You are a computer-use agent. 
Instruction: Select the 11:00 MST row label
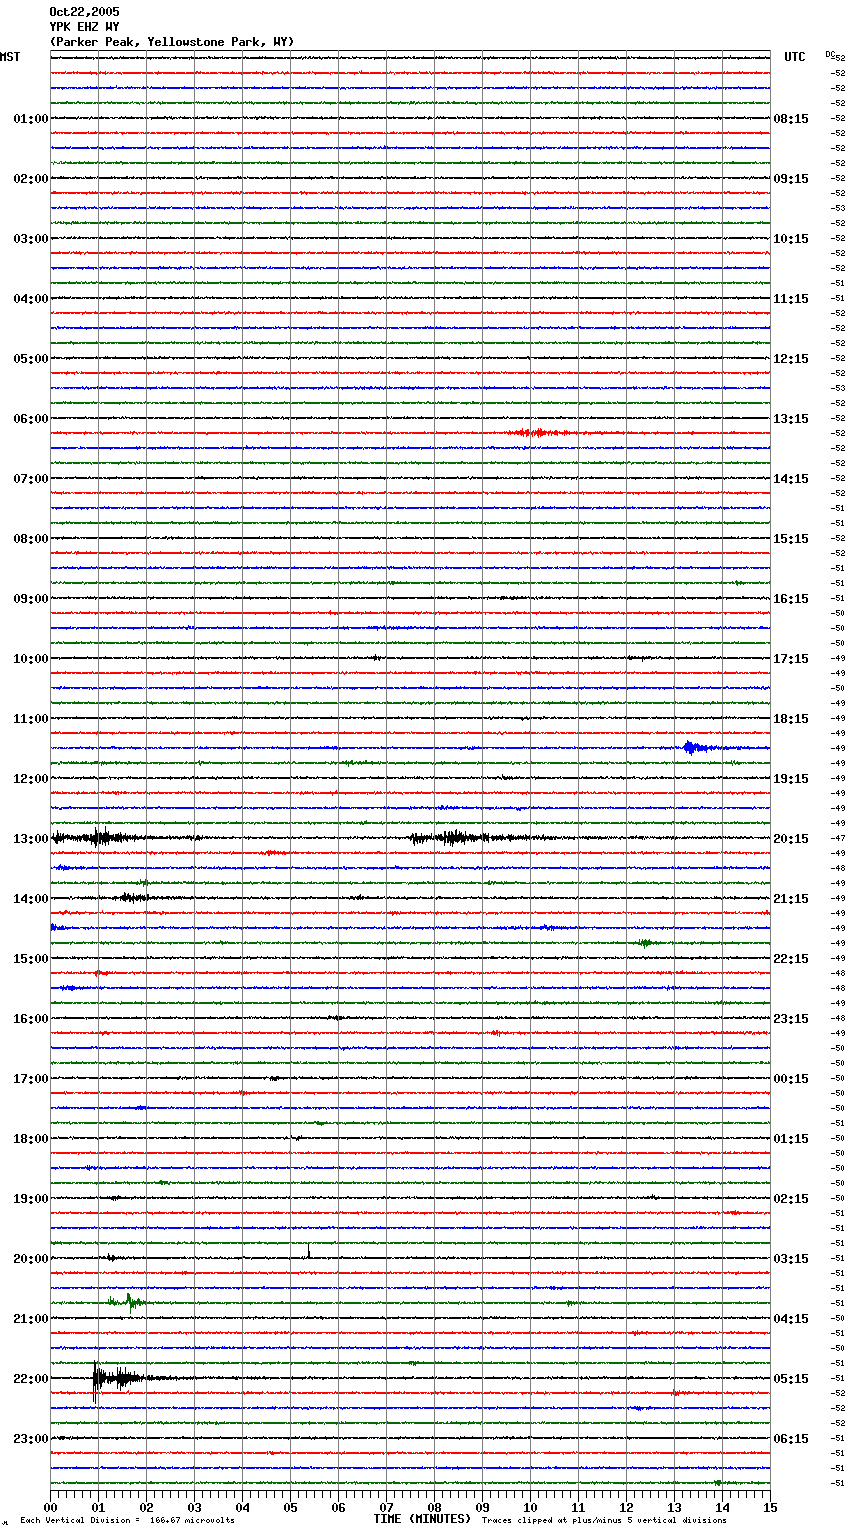(31, 719)
